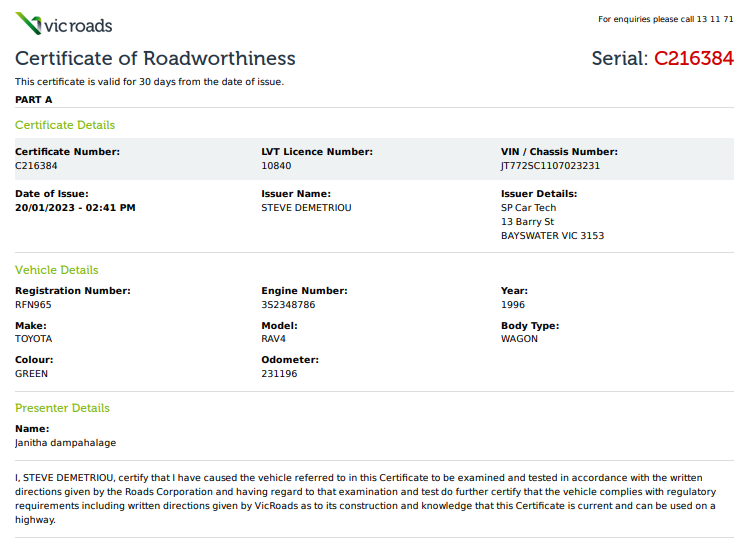This screenshot has height=543, width=751.
Task: Click the registration number RFN965
Action: click(33, 304)
